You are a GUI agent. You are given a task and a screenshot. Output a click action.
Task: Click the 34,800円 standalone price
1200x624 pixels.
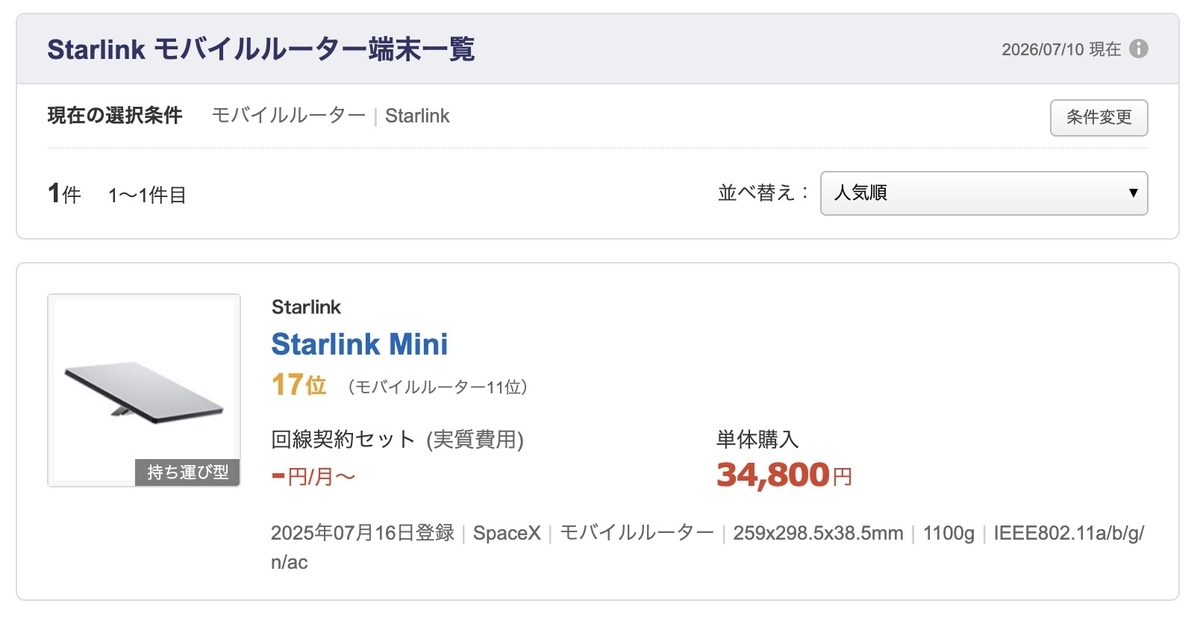pyautogui.click(x=784, y=475)
